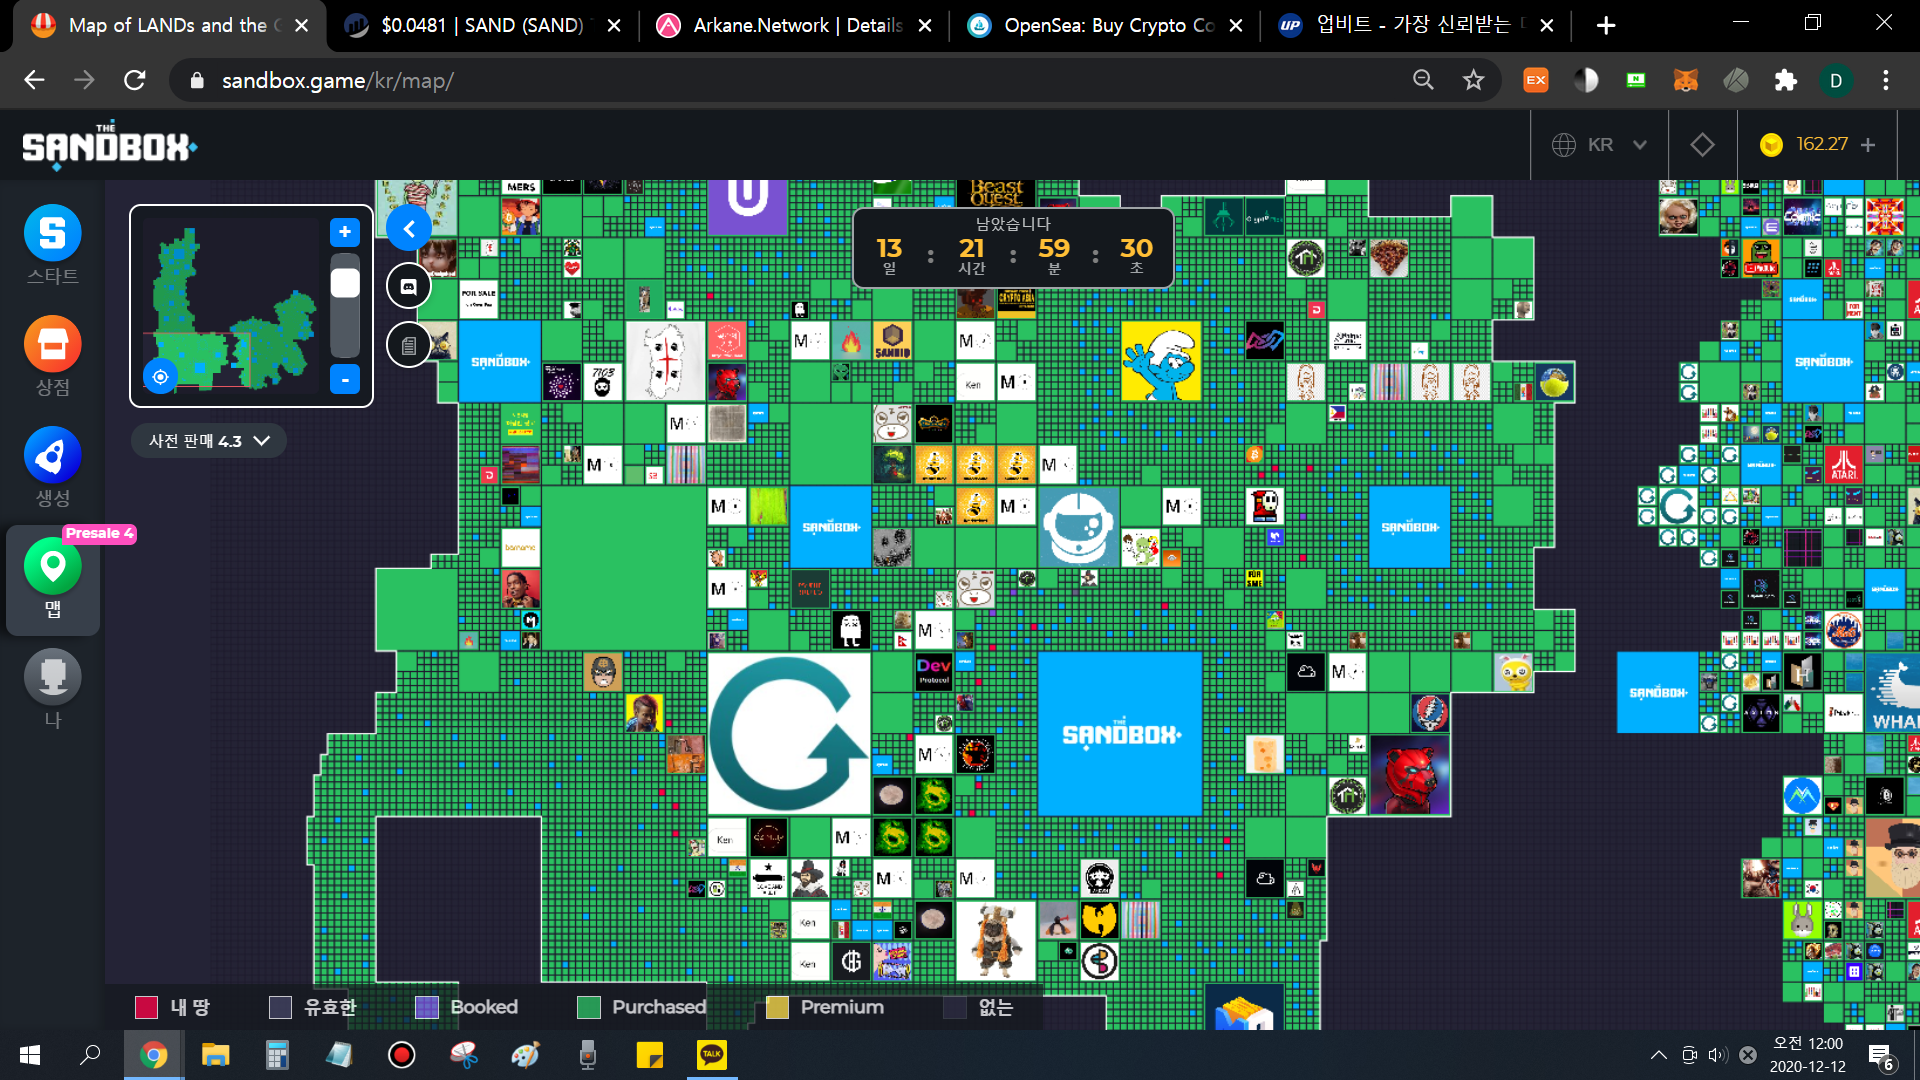The height and width of the screenshot is (1080, 1920).
Task: Select the large teal G arrow estate
Action: coord(789,734)
